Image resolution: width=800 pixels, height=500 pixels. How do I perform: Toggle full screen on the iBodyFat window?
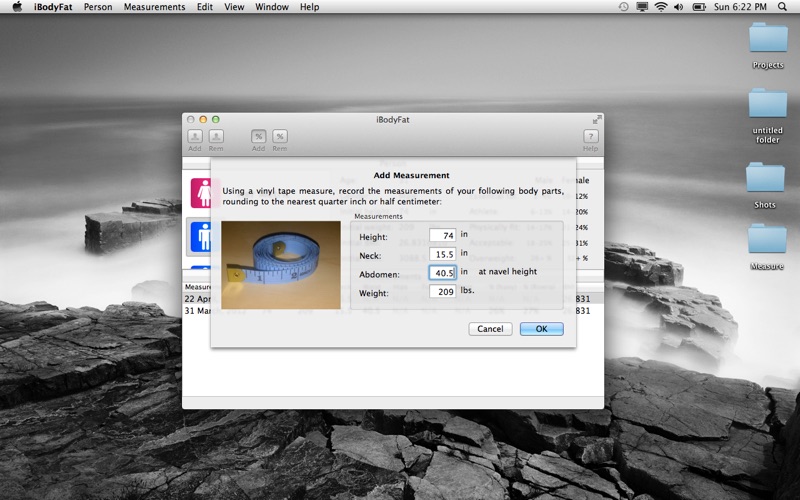[597, 119]
